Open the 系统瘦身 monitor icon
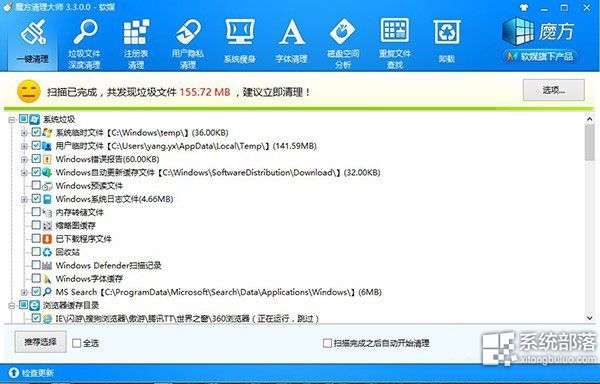The width and height of the screenshot is (600, 384). tap(240, 41)
